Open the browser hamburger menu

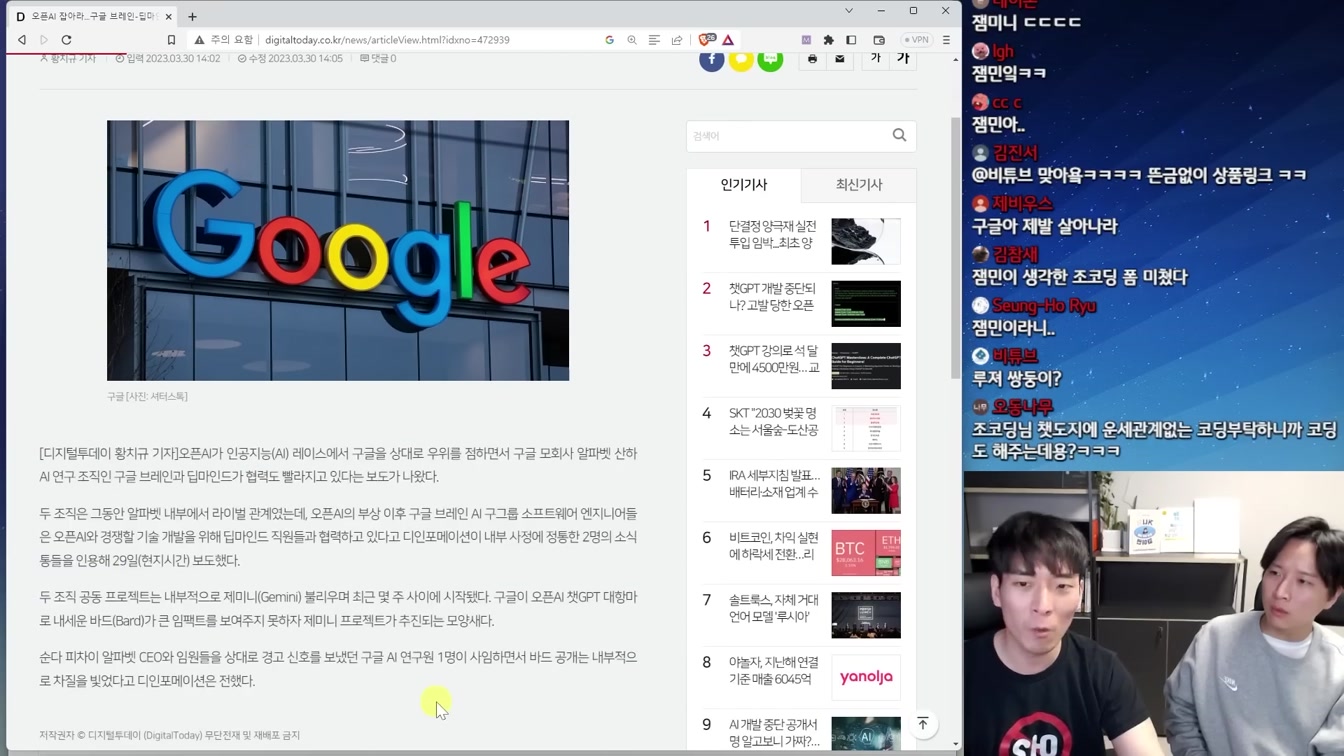click(946, 40)
